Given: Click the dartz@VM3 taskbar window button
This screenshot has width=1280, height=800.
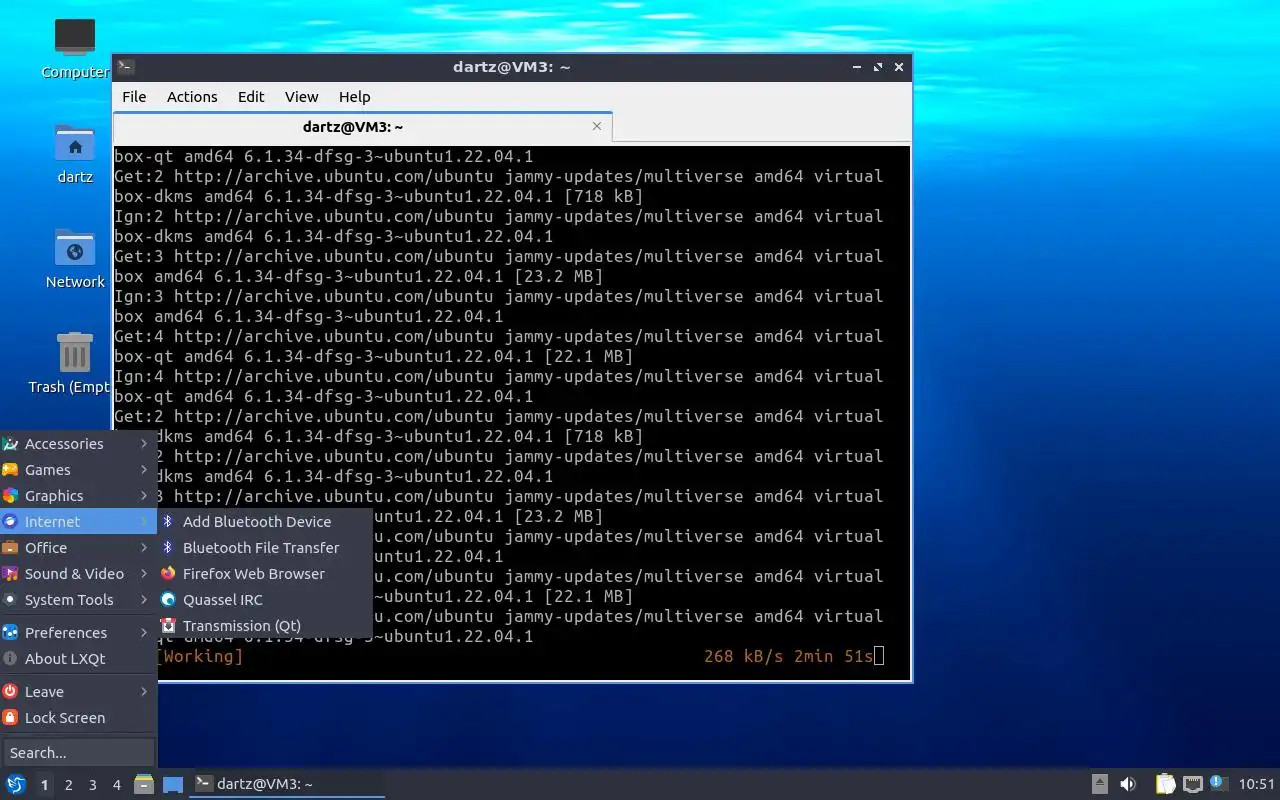Looking at the screenshot, I should point(288,784).
